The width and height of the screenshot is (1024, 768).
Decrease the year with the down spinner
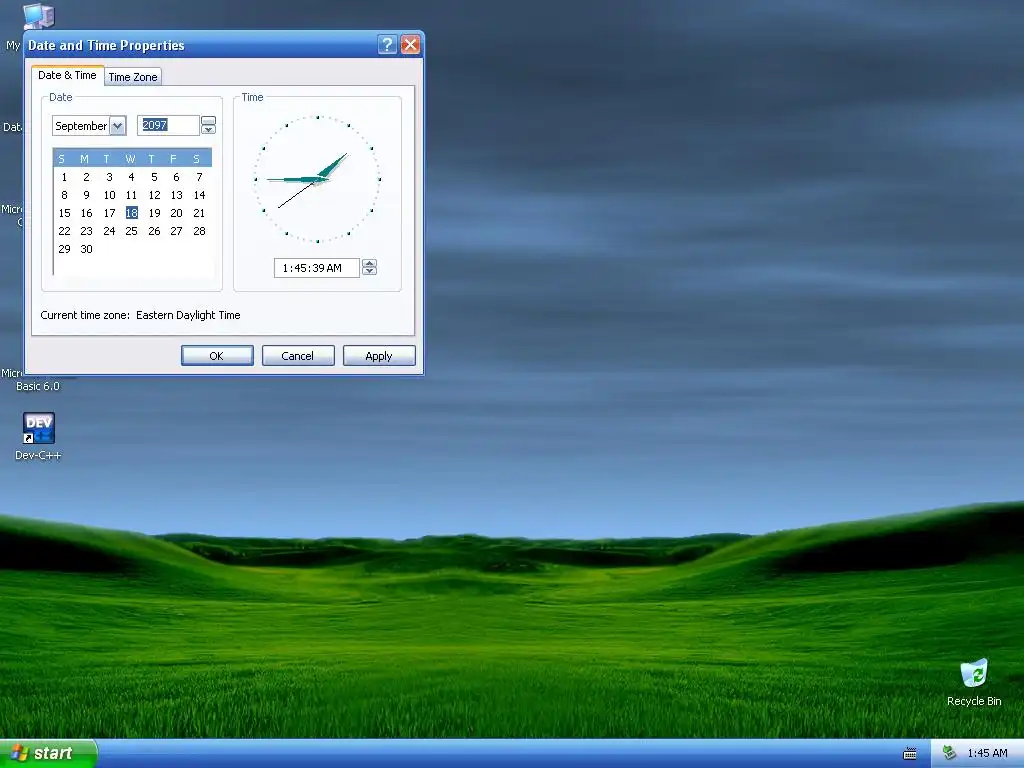(208, 130)
